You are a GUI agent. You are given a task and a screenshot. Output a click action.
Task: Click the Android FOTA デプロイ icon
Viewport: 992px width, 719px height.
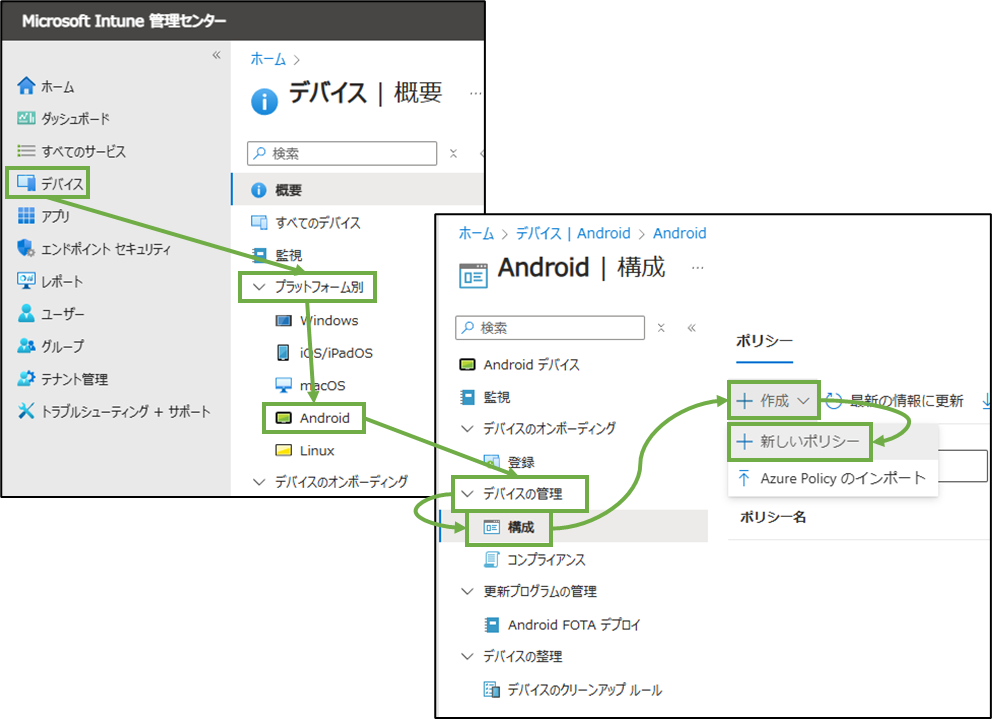point(492,625)
